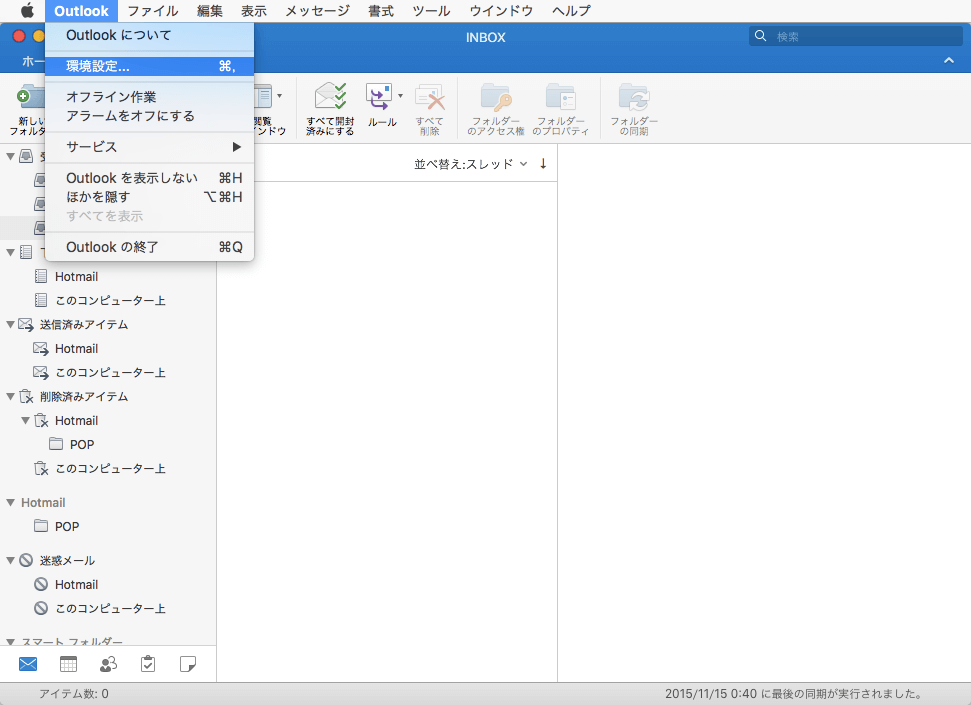Choose ほかを隠す menu item
The width and height of the screenshot is (971, 705).
149,197
